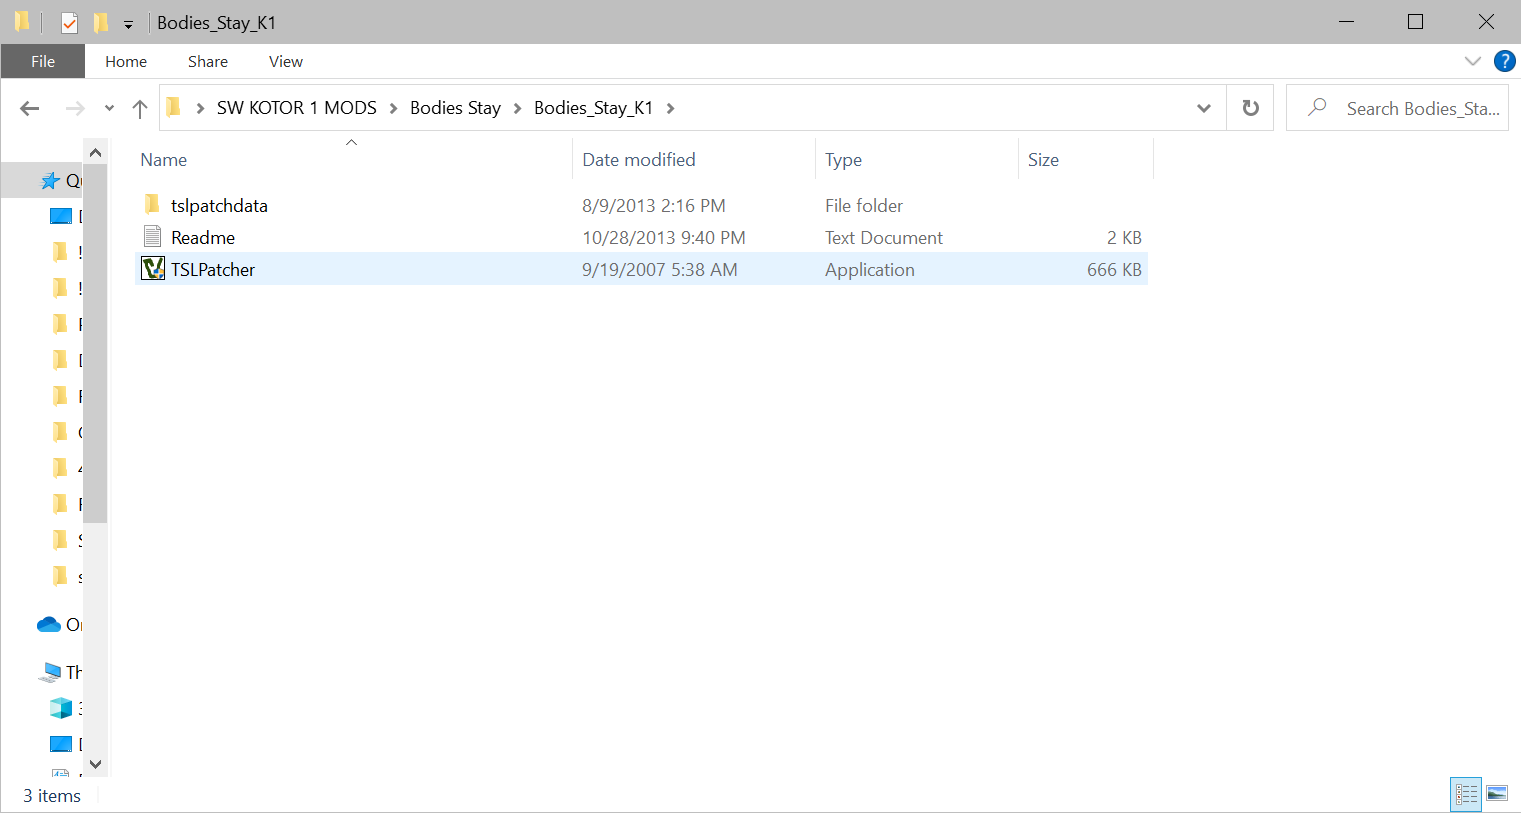Click the date 8/9/2013 2:16 PM
The width and height of the screenshot is (1521, 813).
click(x=654, y=205)
